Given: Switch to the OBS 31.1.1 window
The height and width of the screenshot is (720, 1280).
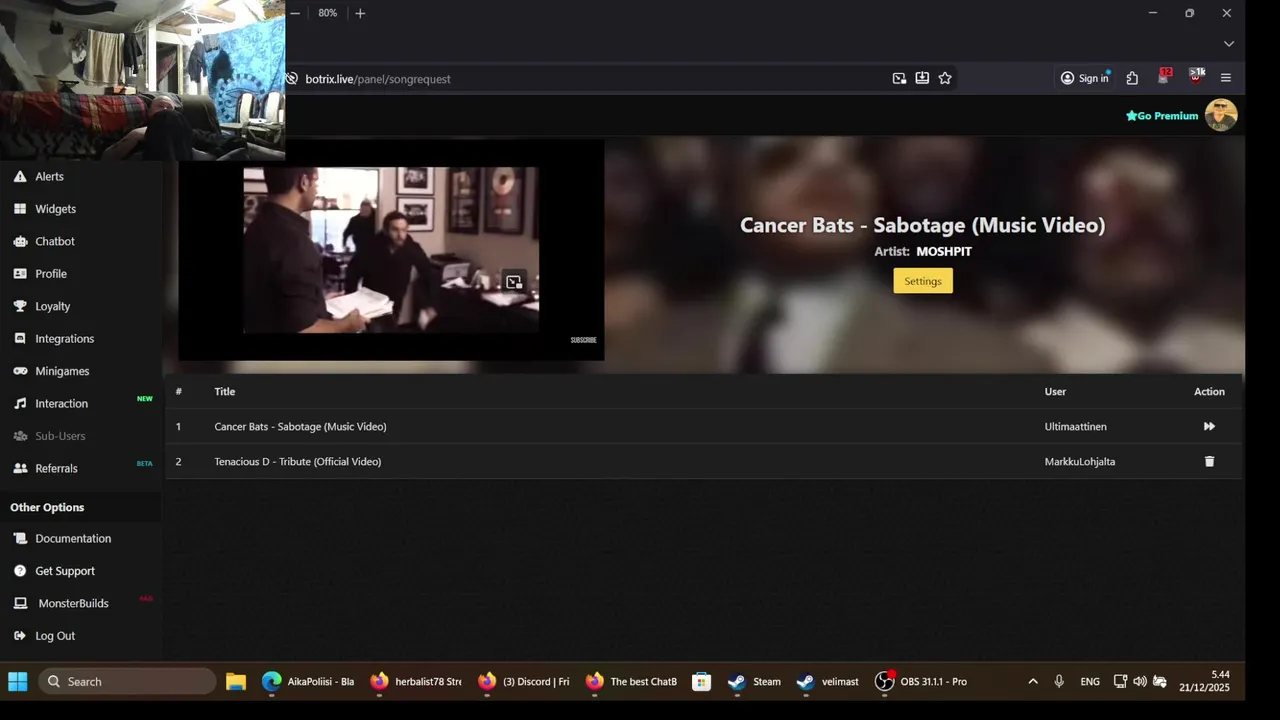Looking at the screenshot, I should (x=921, y=681).
